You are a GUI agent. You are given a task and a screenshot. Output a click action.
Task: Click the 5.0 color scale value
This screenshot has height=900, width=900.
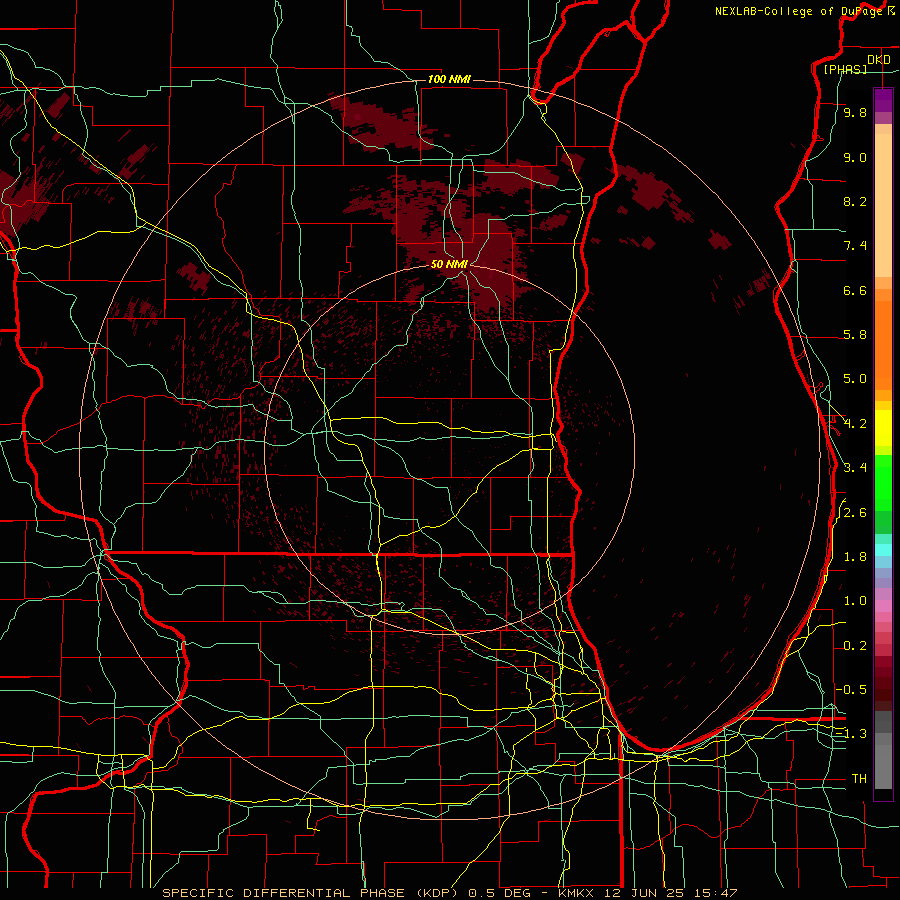click(855, 379)
